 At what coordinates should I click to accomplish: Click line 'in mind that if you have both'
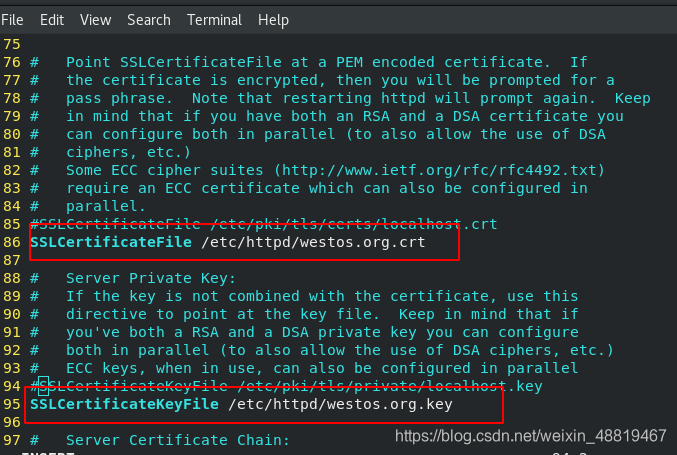point(327,116)
